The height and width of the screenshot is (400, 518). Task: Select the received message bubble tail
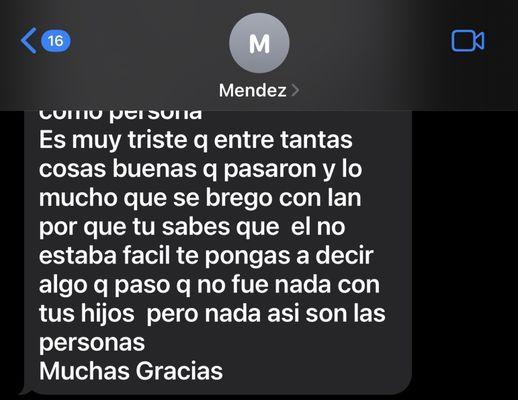pos(24,391)
